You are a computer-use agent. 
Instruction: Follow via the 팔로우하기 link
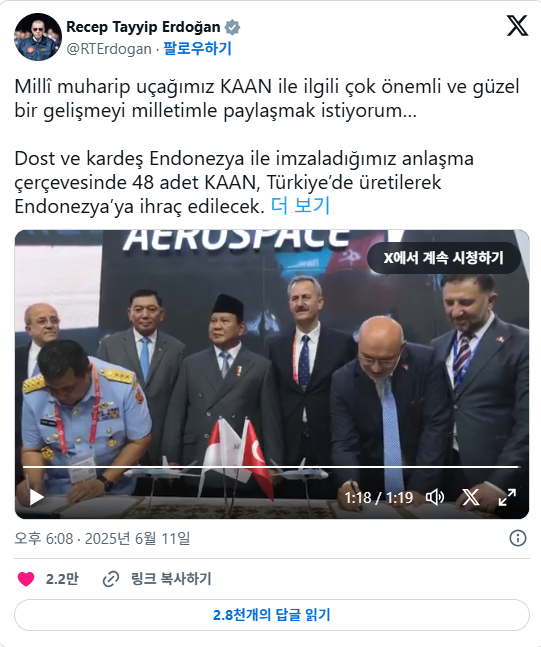197,49
